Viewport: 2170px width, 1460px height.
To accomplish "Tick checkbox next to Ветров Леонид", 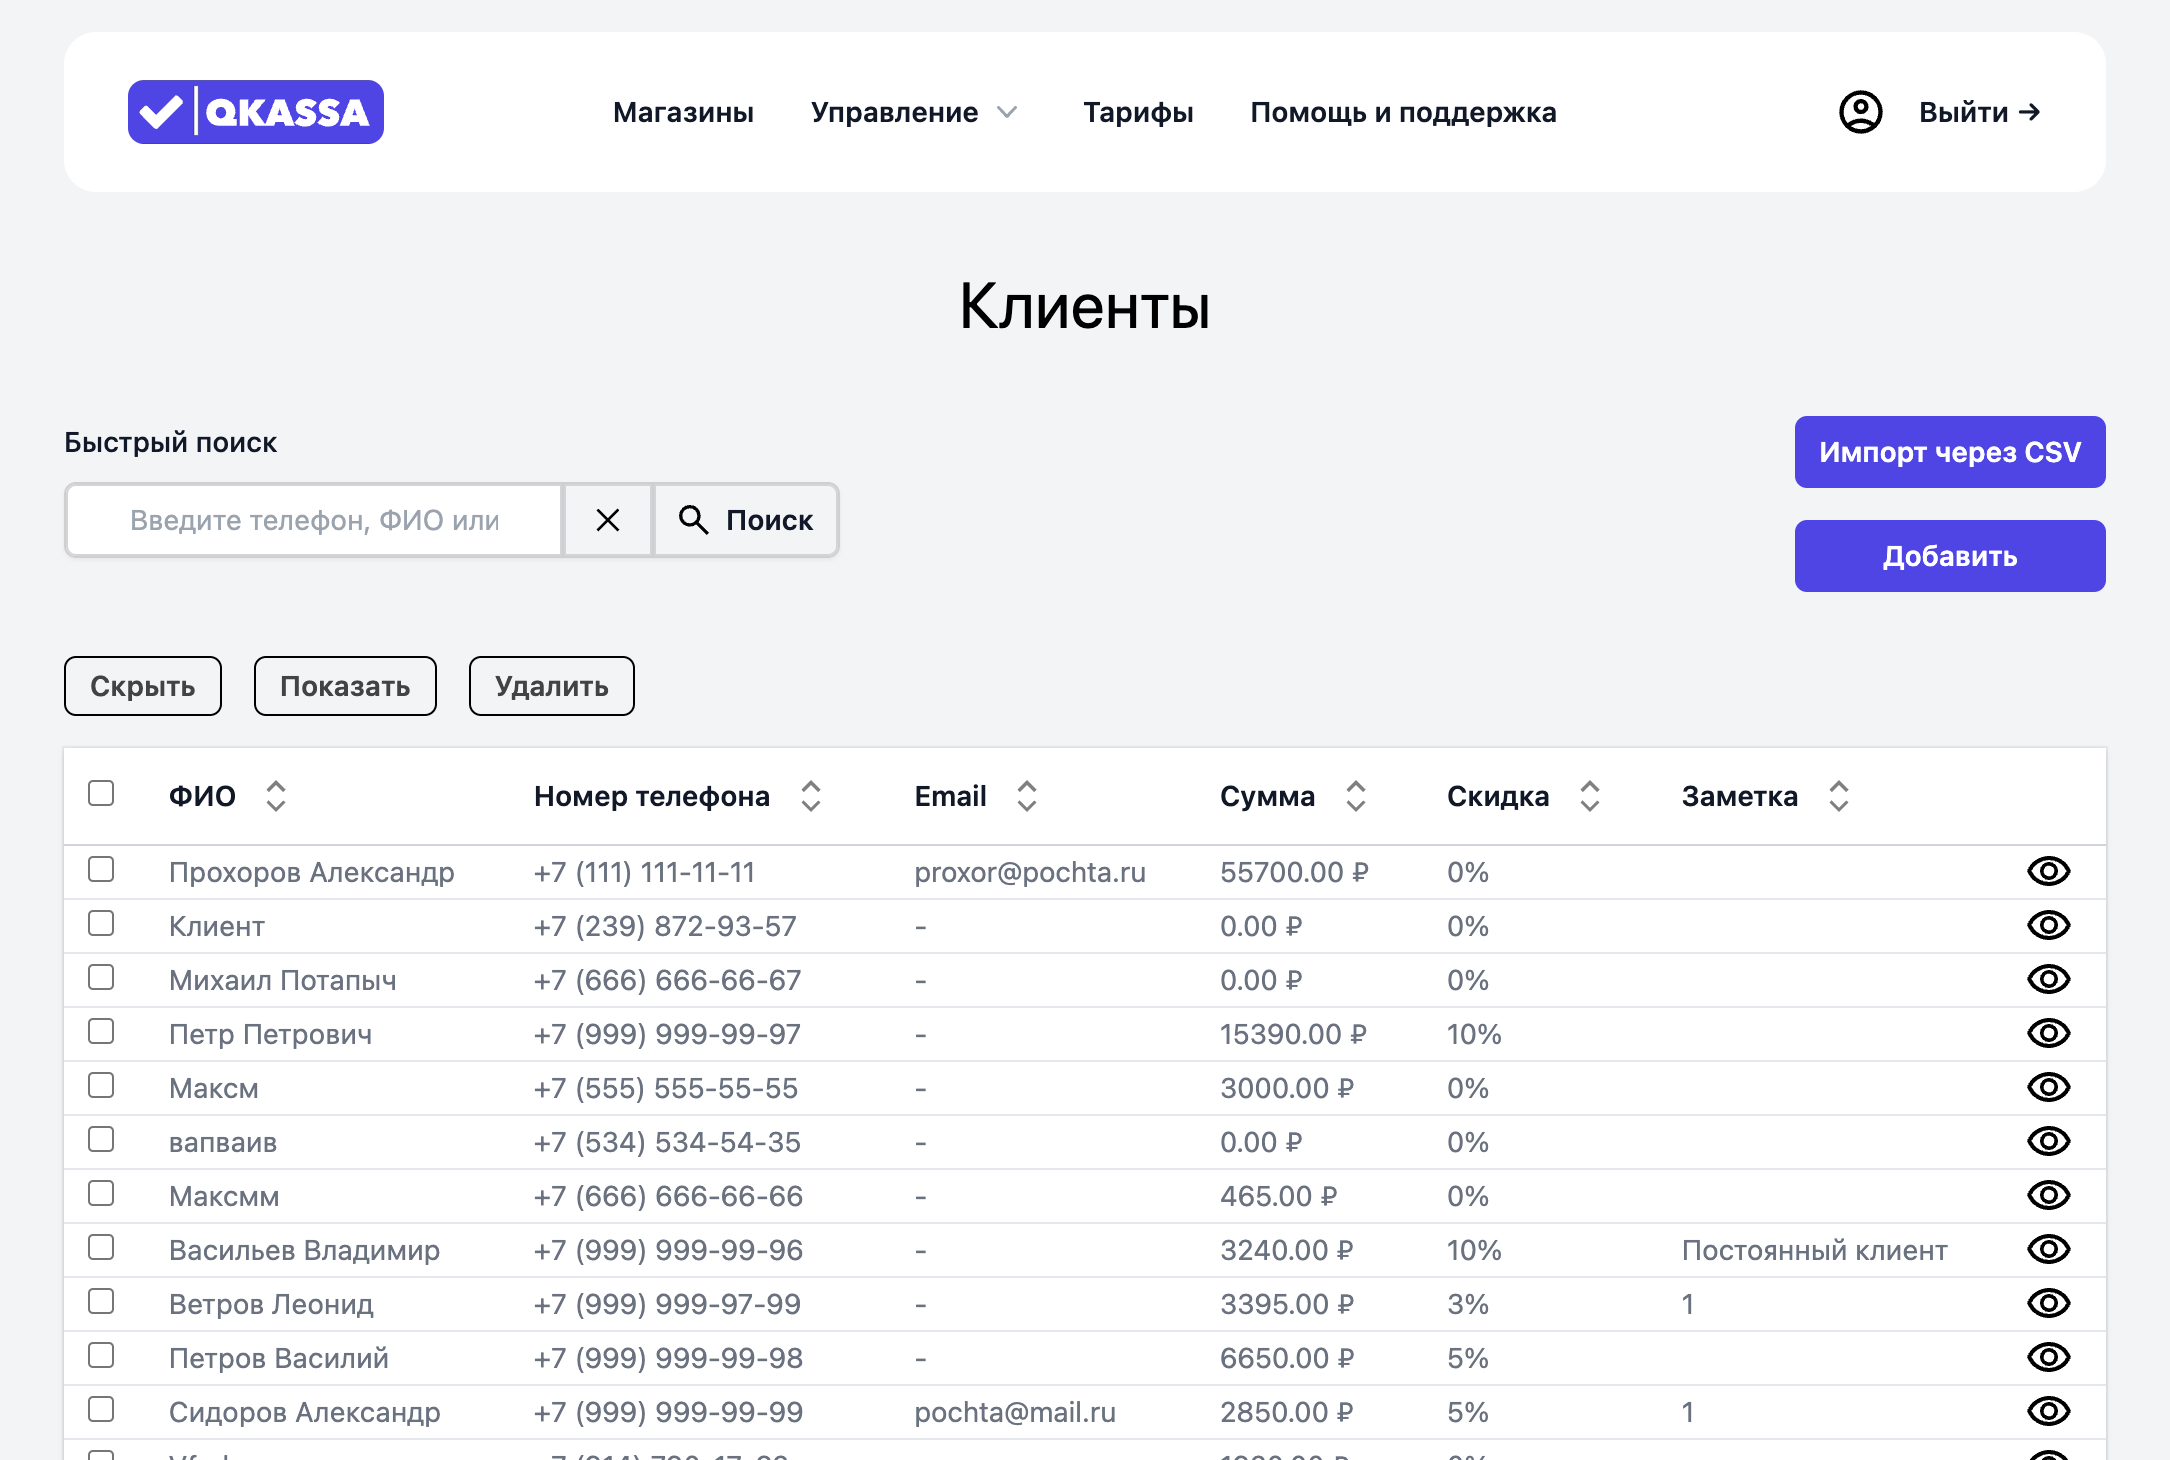I will tap(101, 1301).
